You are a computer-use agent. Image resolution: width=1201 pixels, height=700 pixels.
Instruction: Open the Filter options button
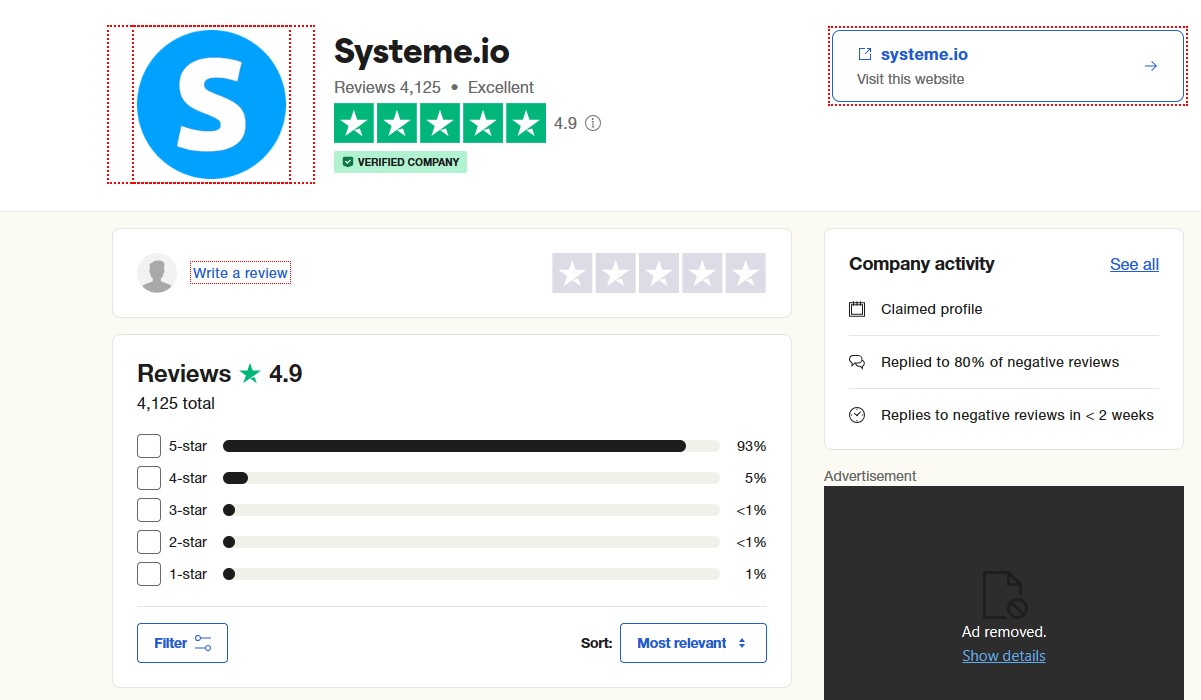[x=182, y=643]
